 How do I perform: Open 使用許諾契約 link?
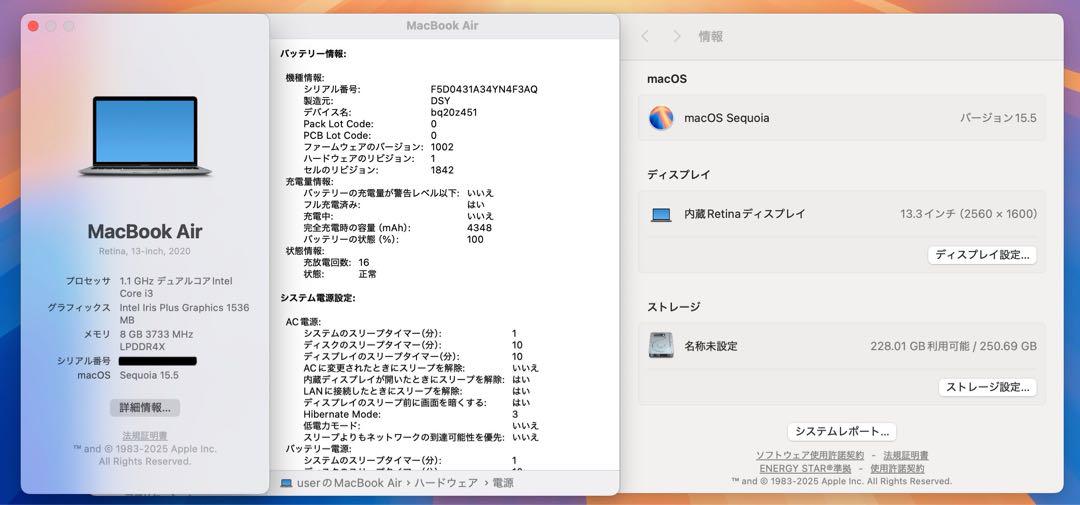897,468
